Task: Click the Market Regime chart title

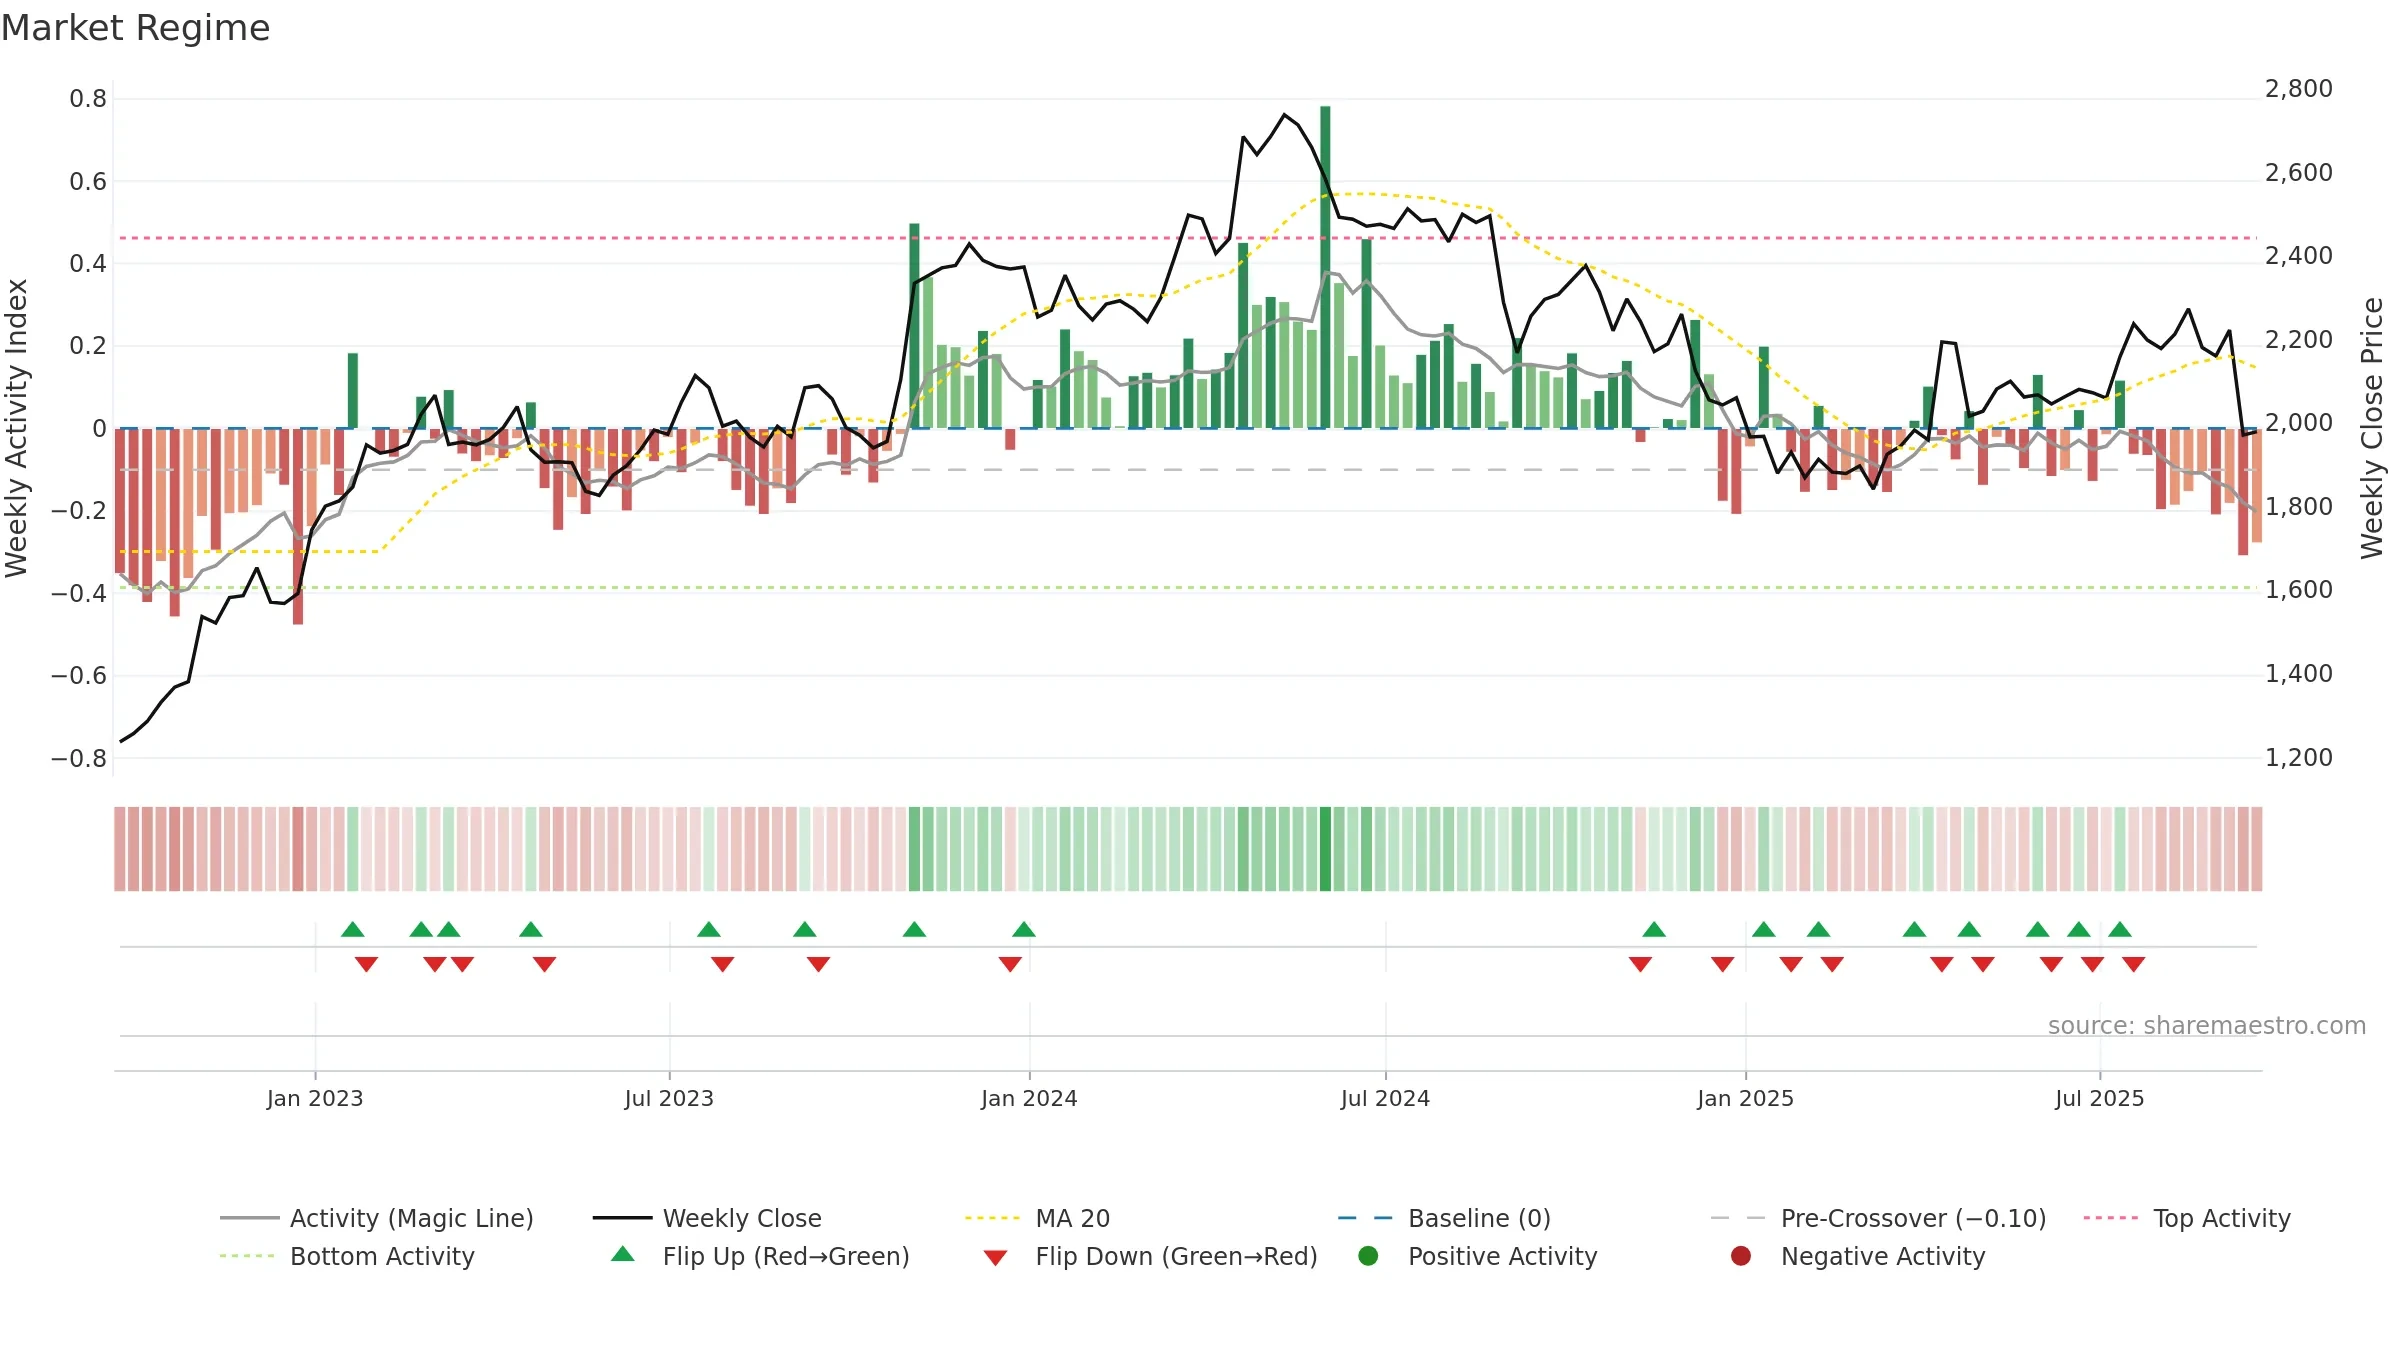Action: pyautogui.click(x=135, y=28)
